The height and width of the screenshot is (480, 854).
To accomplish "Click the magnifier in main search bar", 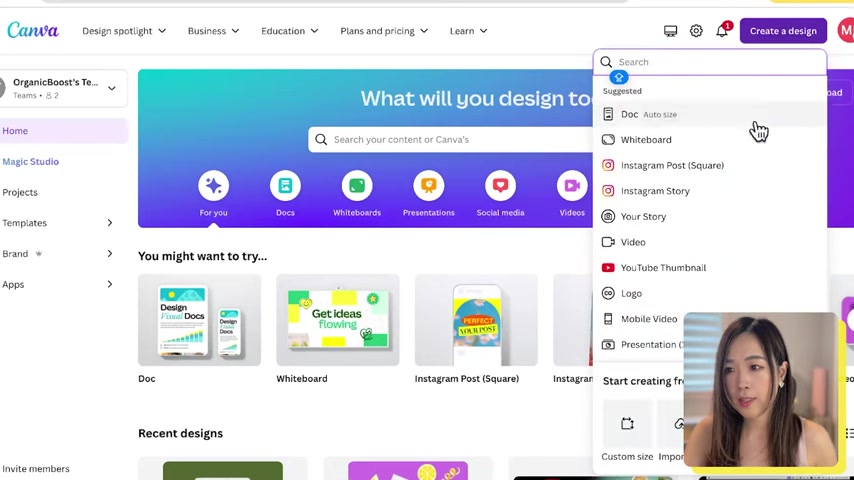I will coord(321,139).
